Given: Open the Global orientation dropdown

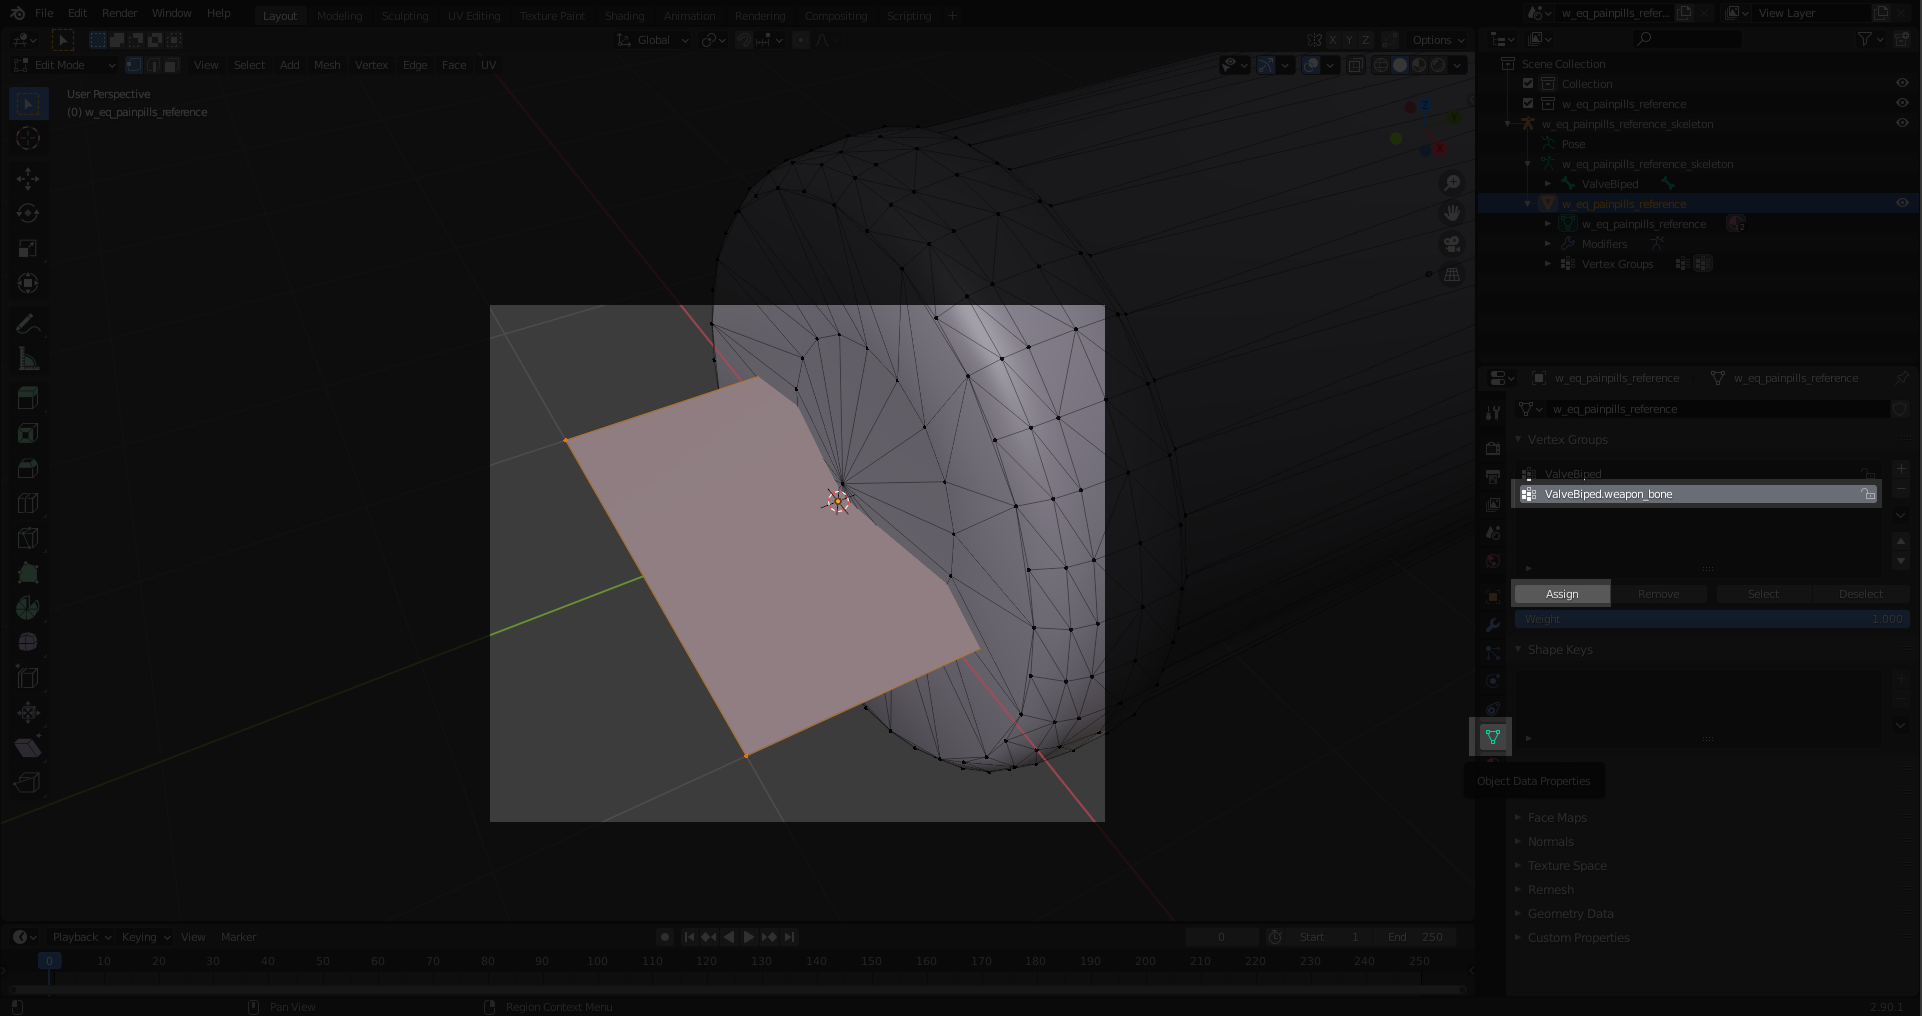Looking at the screenshot, I should tap(653, 40).
